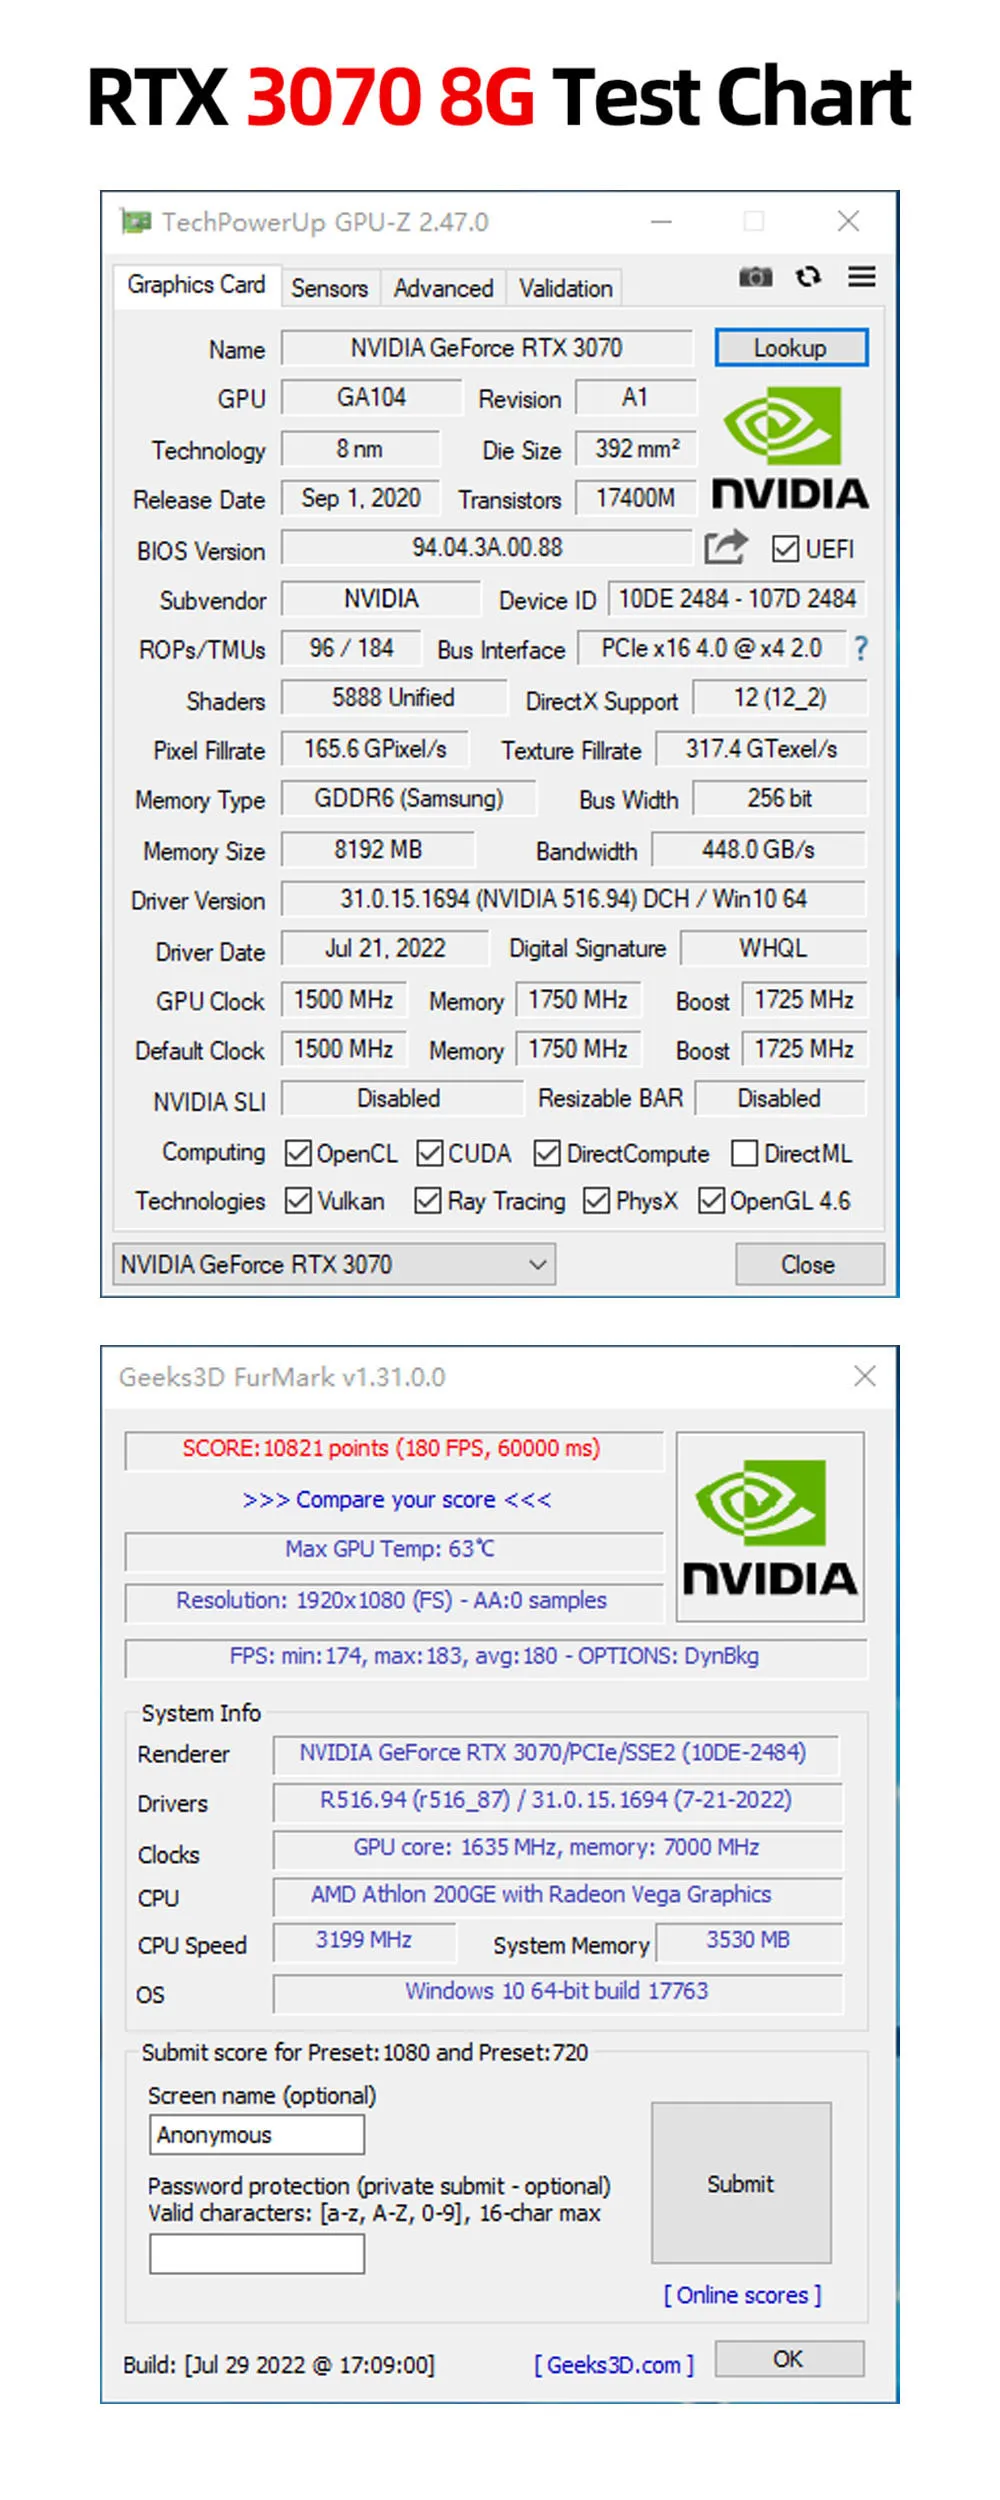Minimize the GPU-Z window

tap(661, 221)
